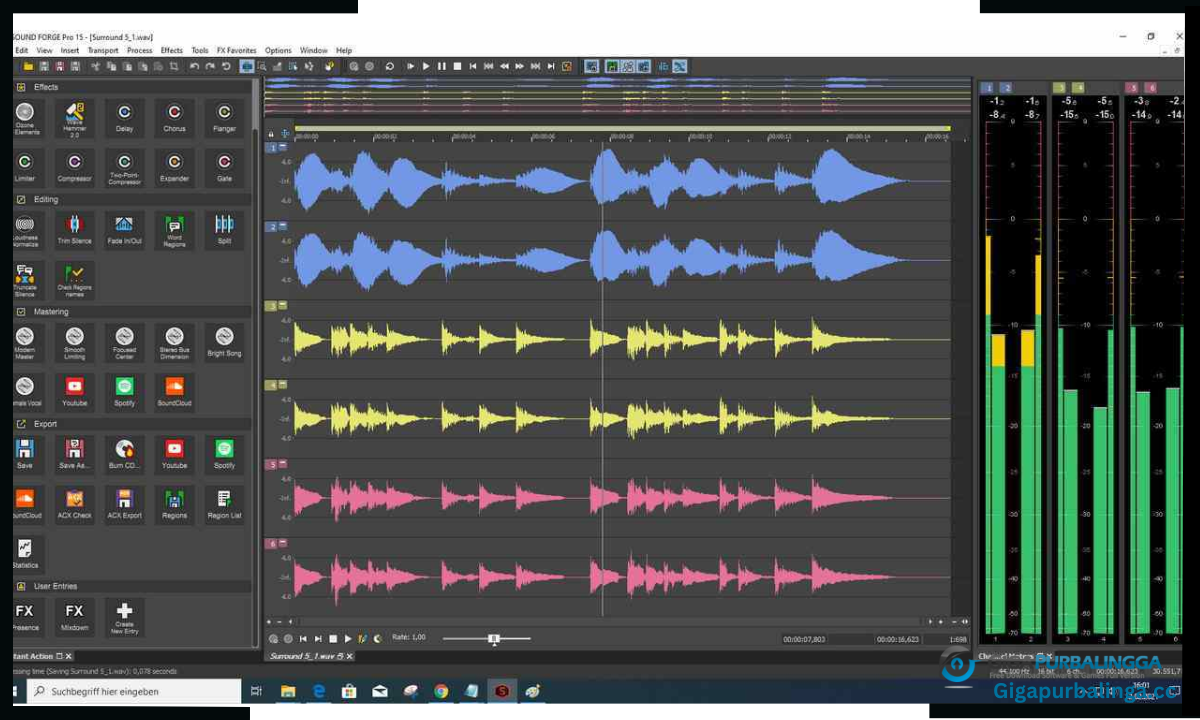Click Record button in window transport bar
The width and height of the screenshot is (1200, 720).
coord(288,638)
